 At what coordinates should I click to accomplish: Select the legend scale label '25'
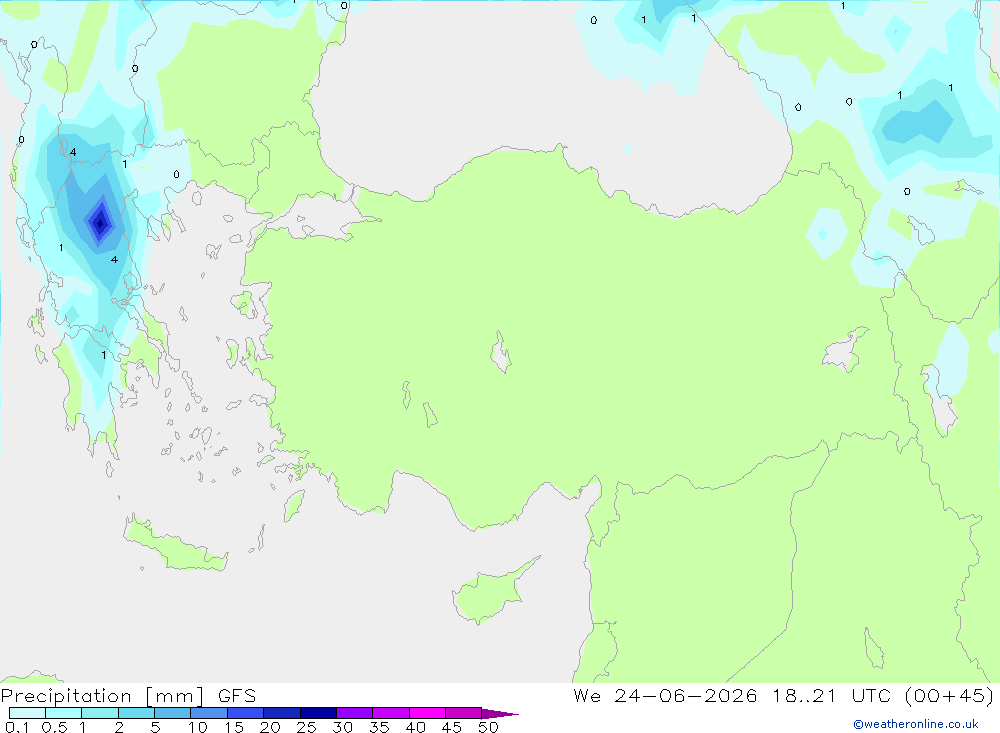306,727
